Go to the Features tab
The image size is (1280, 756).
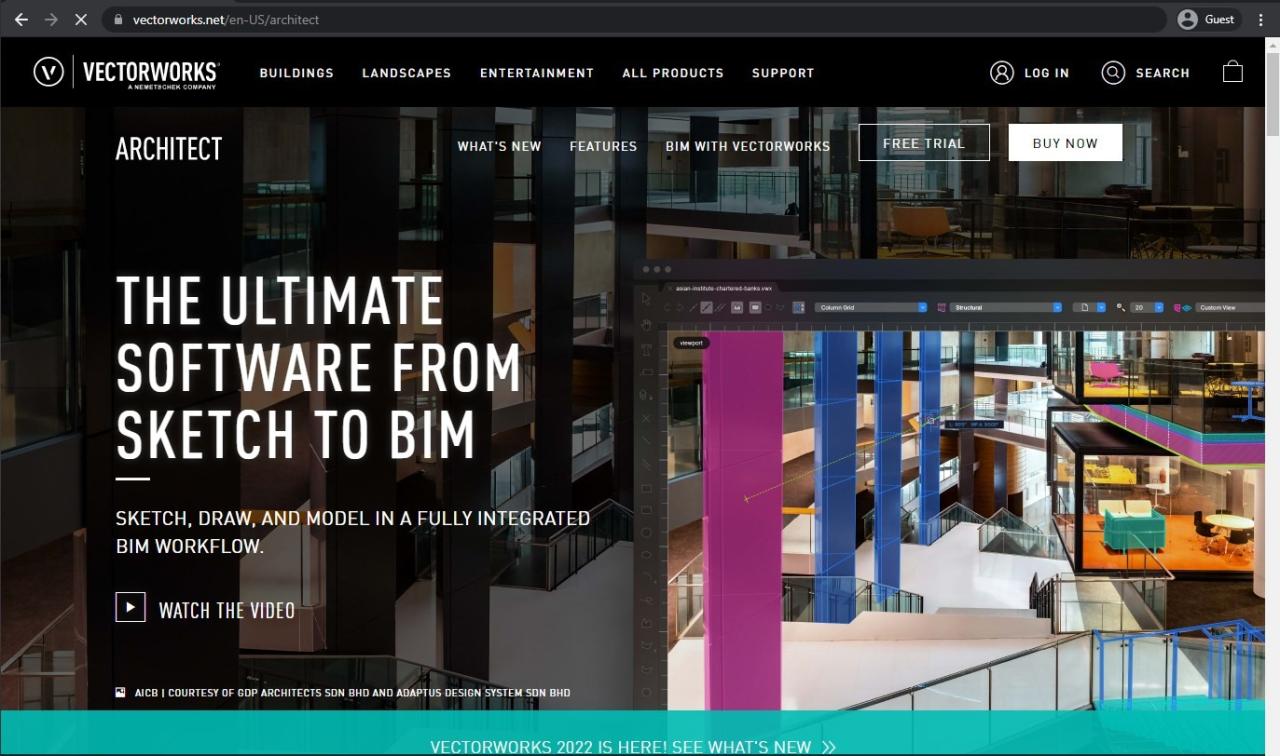(603, 146)
